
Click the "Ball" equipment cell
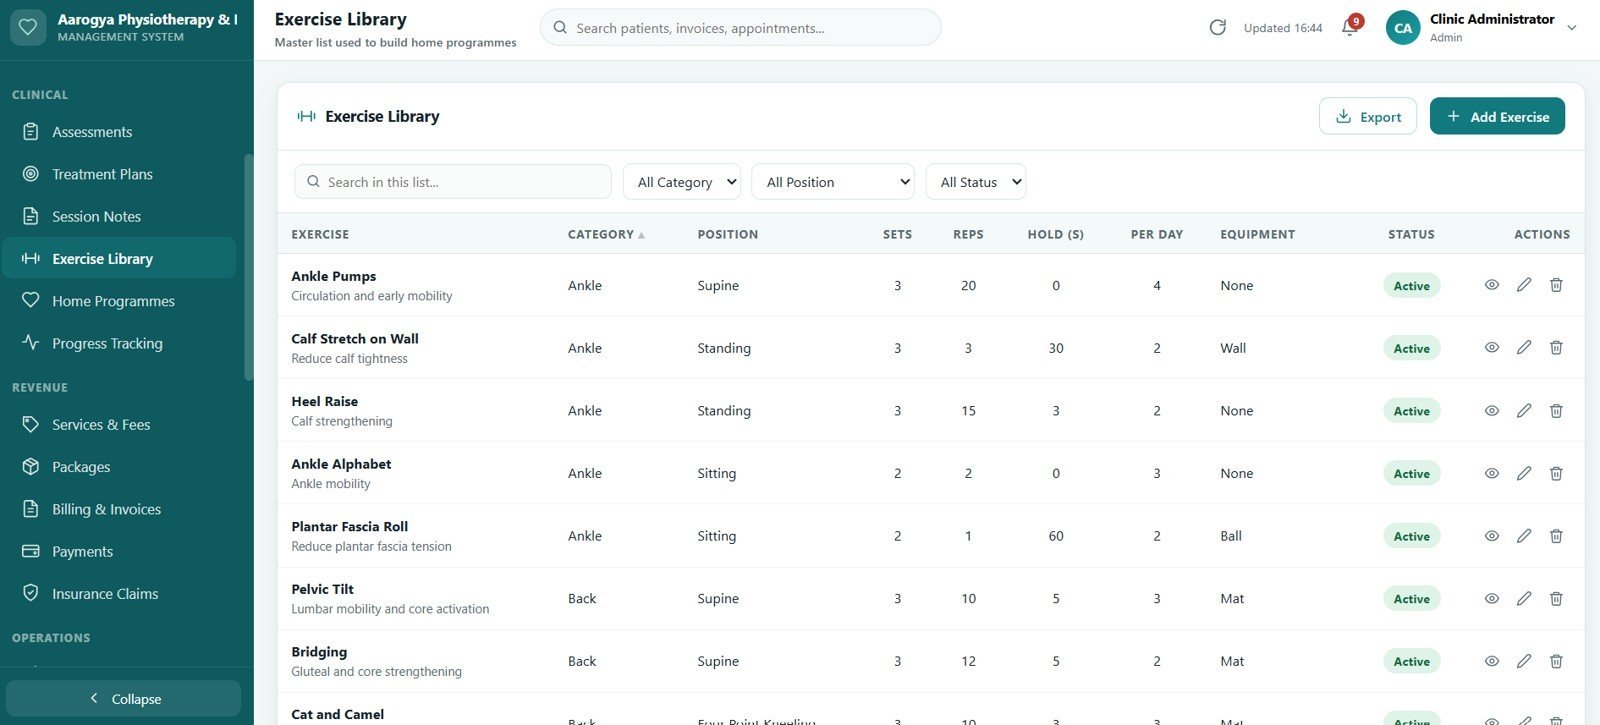pyautogui.click(x=1231, y=536)
